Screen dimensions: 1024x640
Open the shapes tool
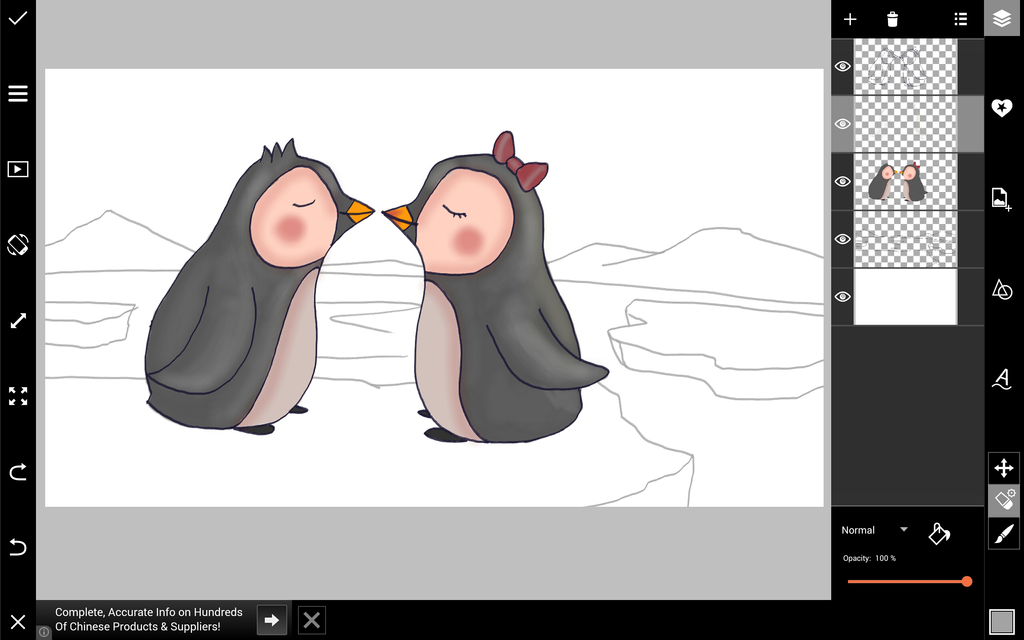[x=1002, y=289]
